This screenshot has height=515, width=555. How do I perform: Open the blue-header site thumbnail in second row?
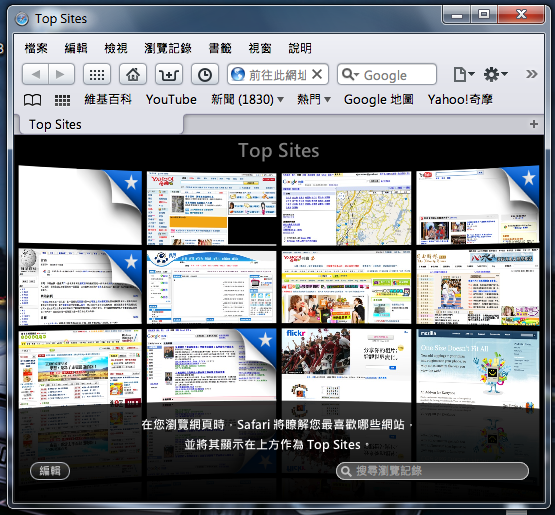[x=211, y=287]
